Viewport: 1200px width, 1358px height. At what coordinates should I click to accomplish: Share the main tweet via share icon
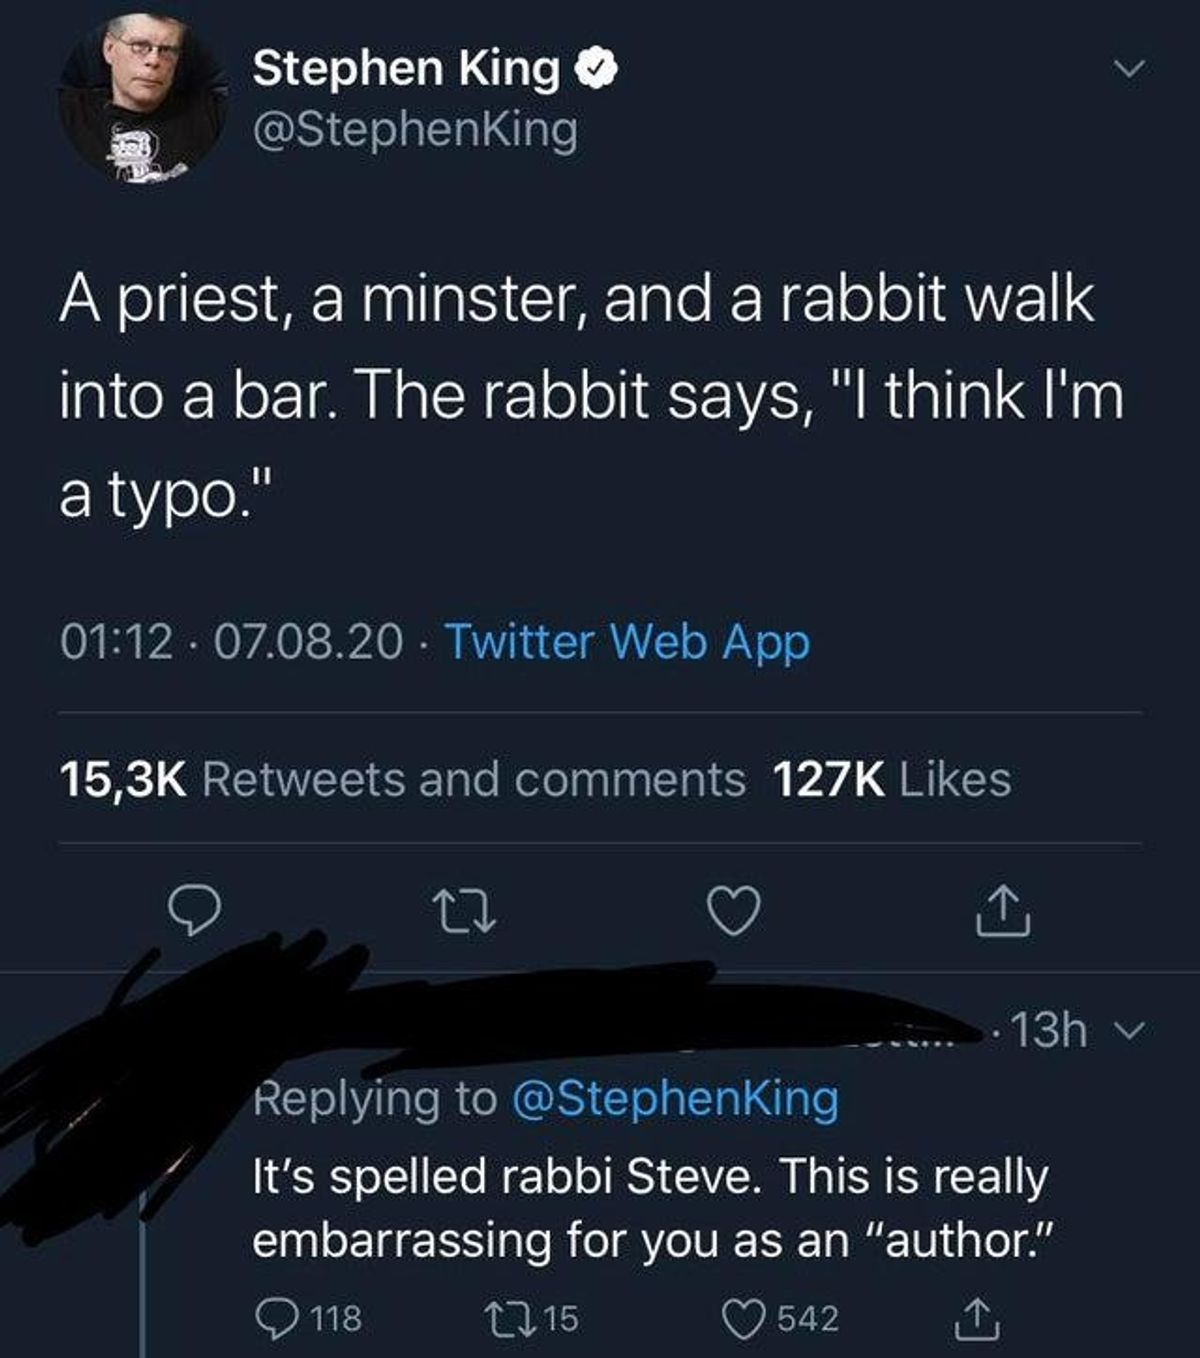(x=1004, y=911)
